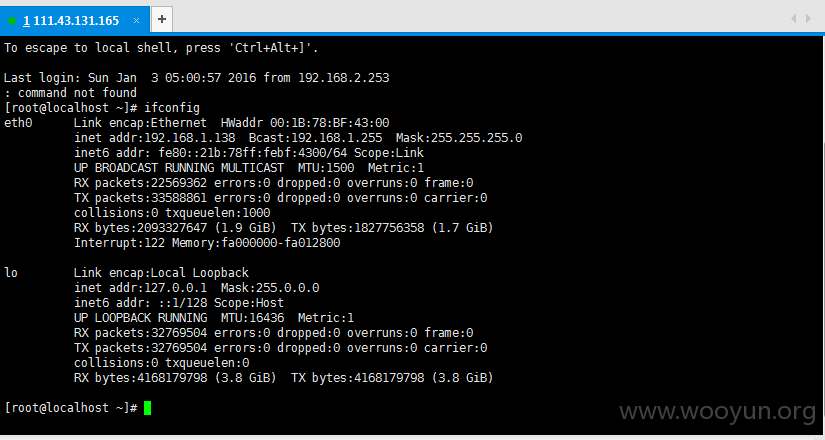Click the ifconfig command text
Screen dimensions: 825x440
(x=172, y=108)
